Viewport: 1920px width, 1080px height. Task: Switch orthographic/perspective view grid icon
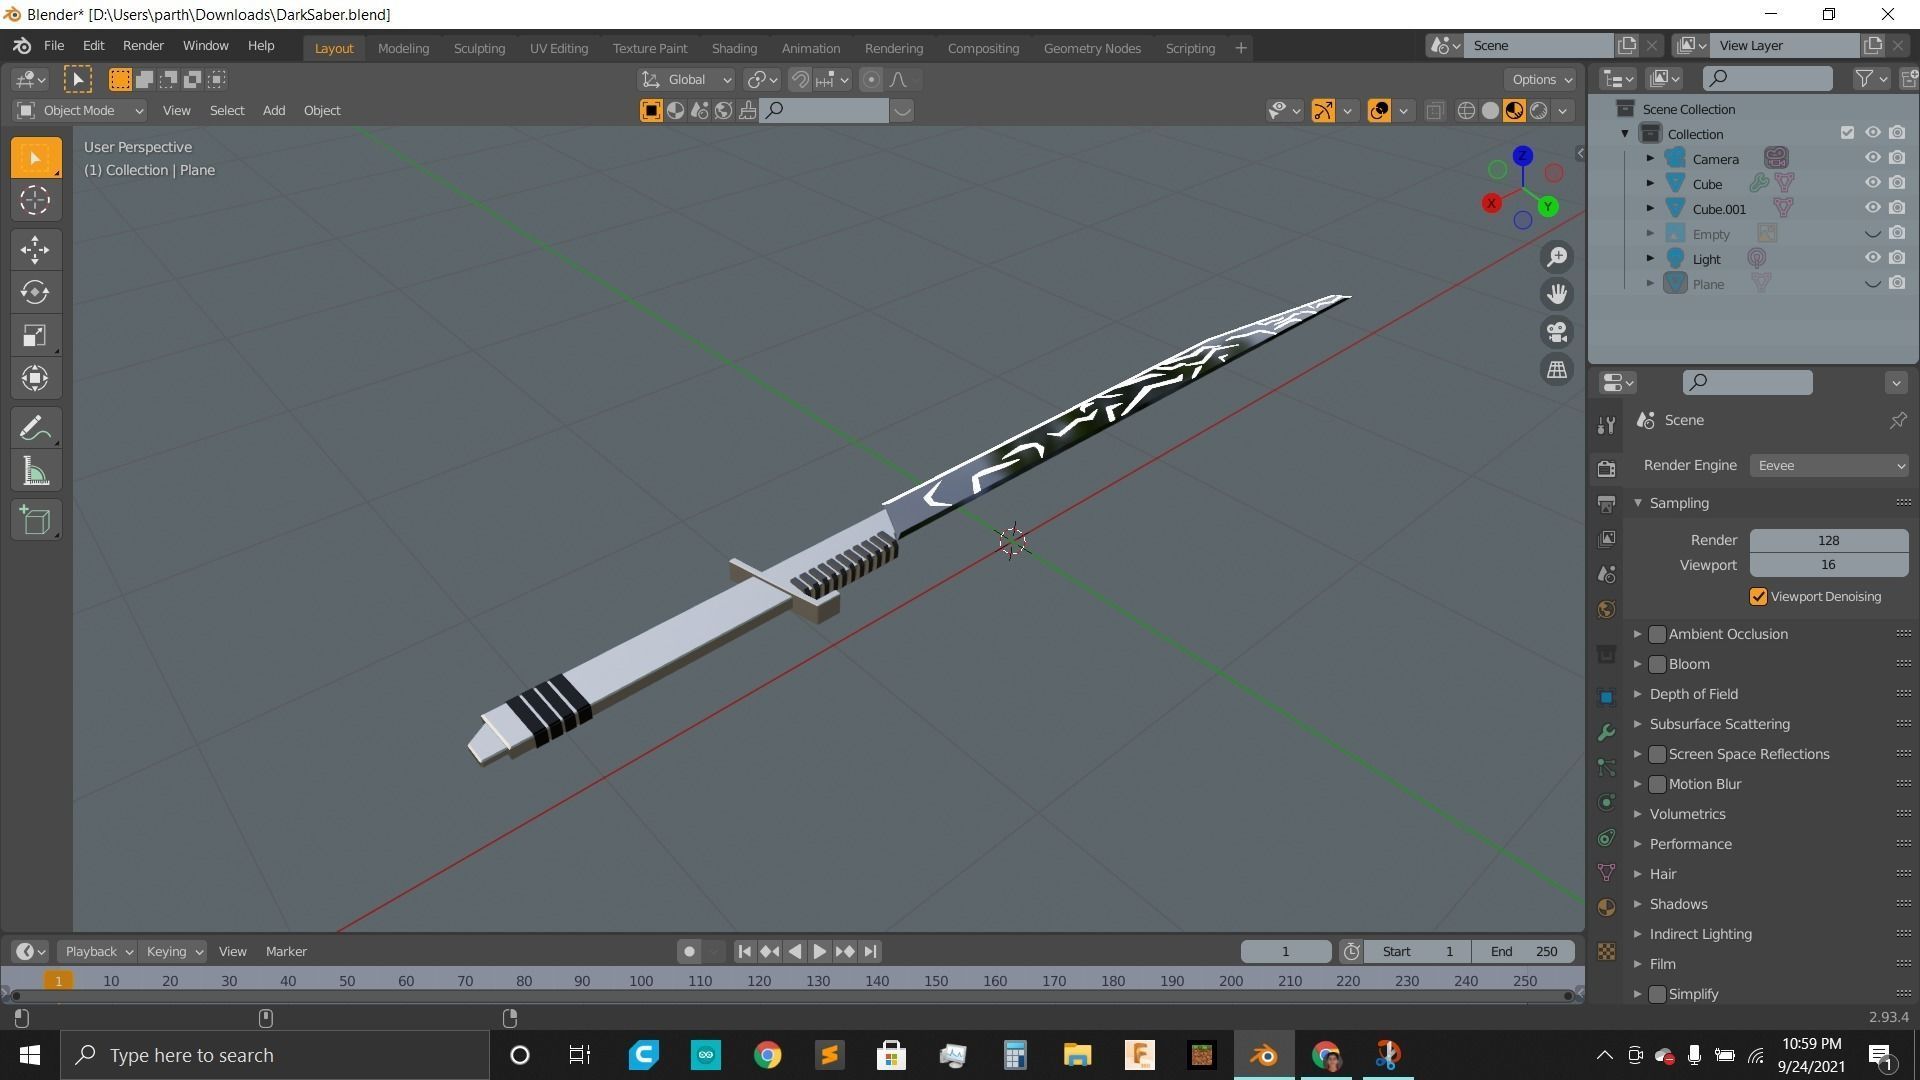click(x=1557, y=369)
